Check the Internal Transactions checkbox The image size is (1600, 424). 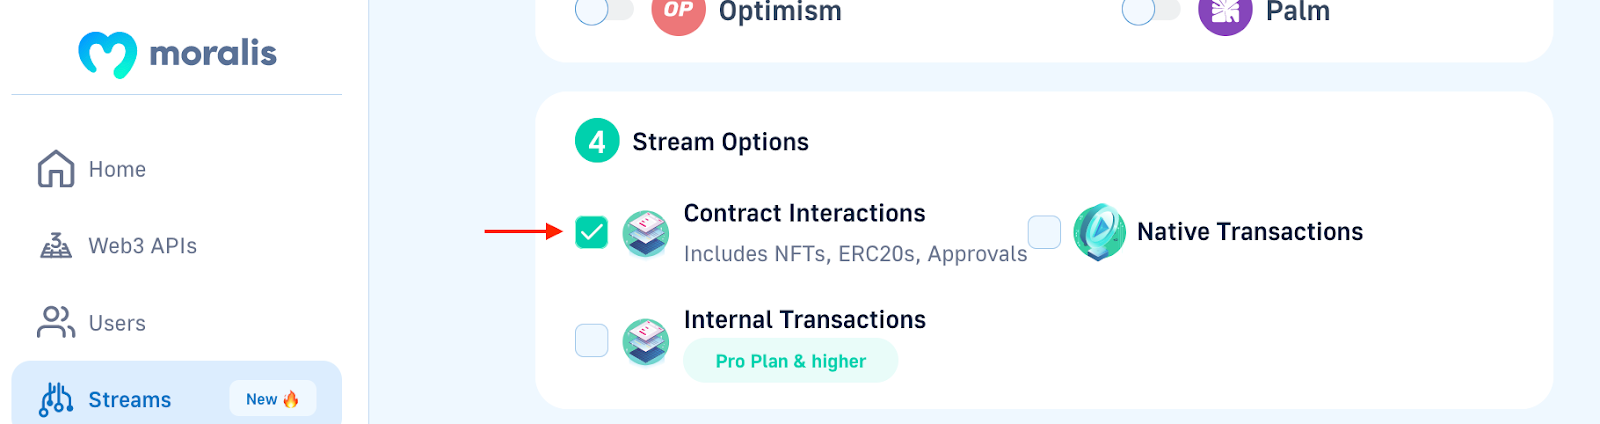click(592, 340)
